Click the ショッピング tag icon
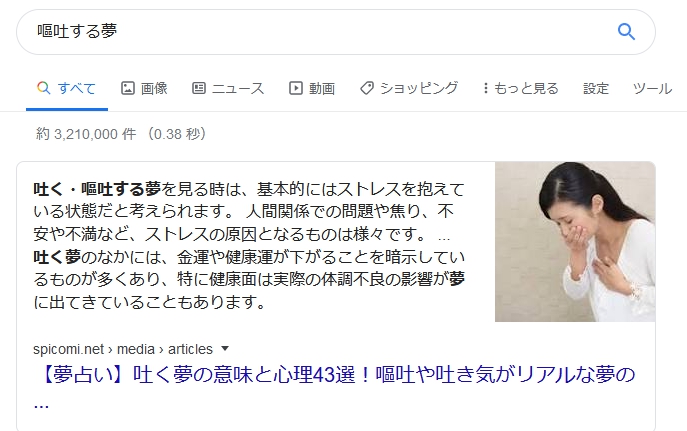 [367, 88]
